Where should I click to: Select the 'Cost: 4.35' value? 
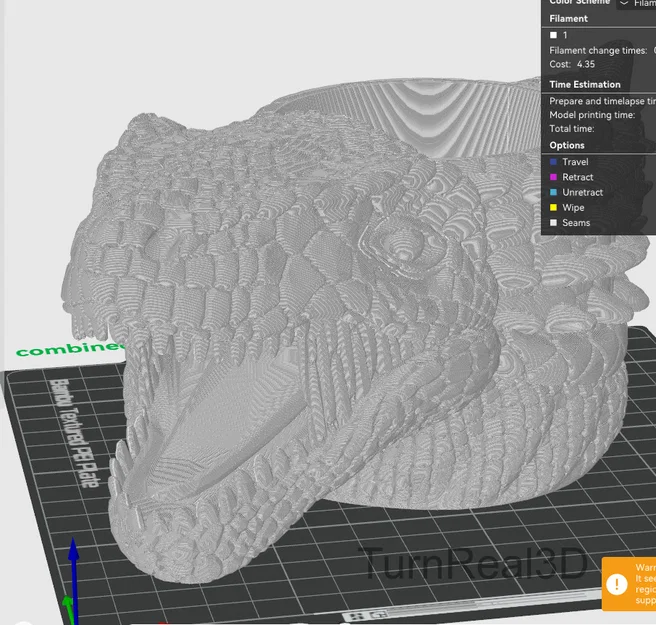tap(572, 64)
